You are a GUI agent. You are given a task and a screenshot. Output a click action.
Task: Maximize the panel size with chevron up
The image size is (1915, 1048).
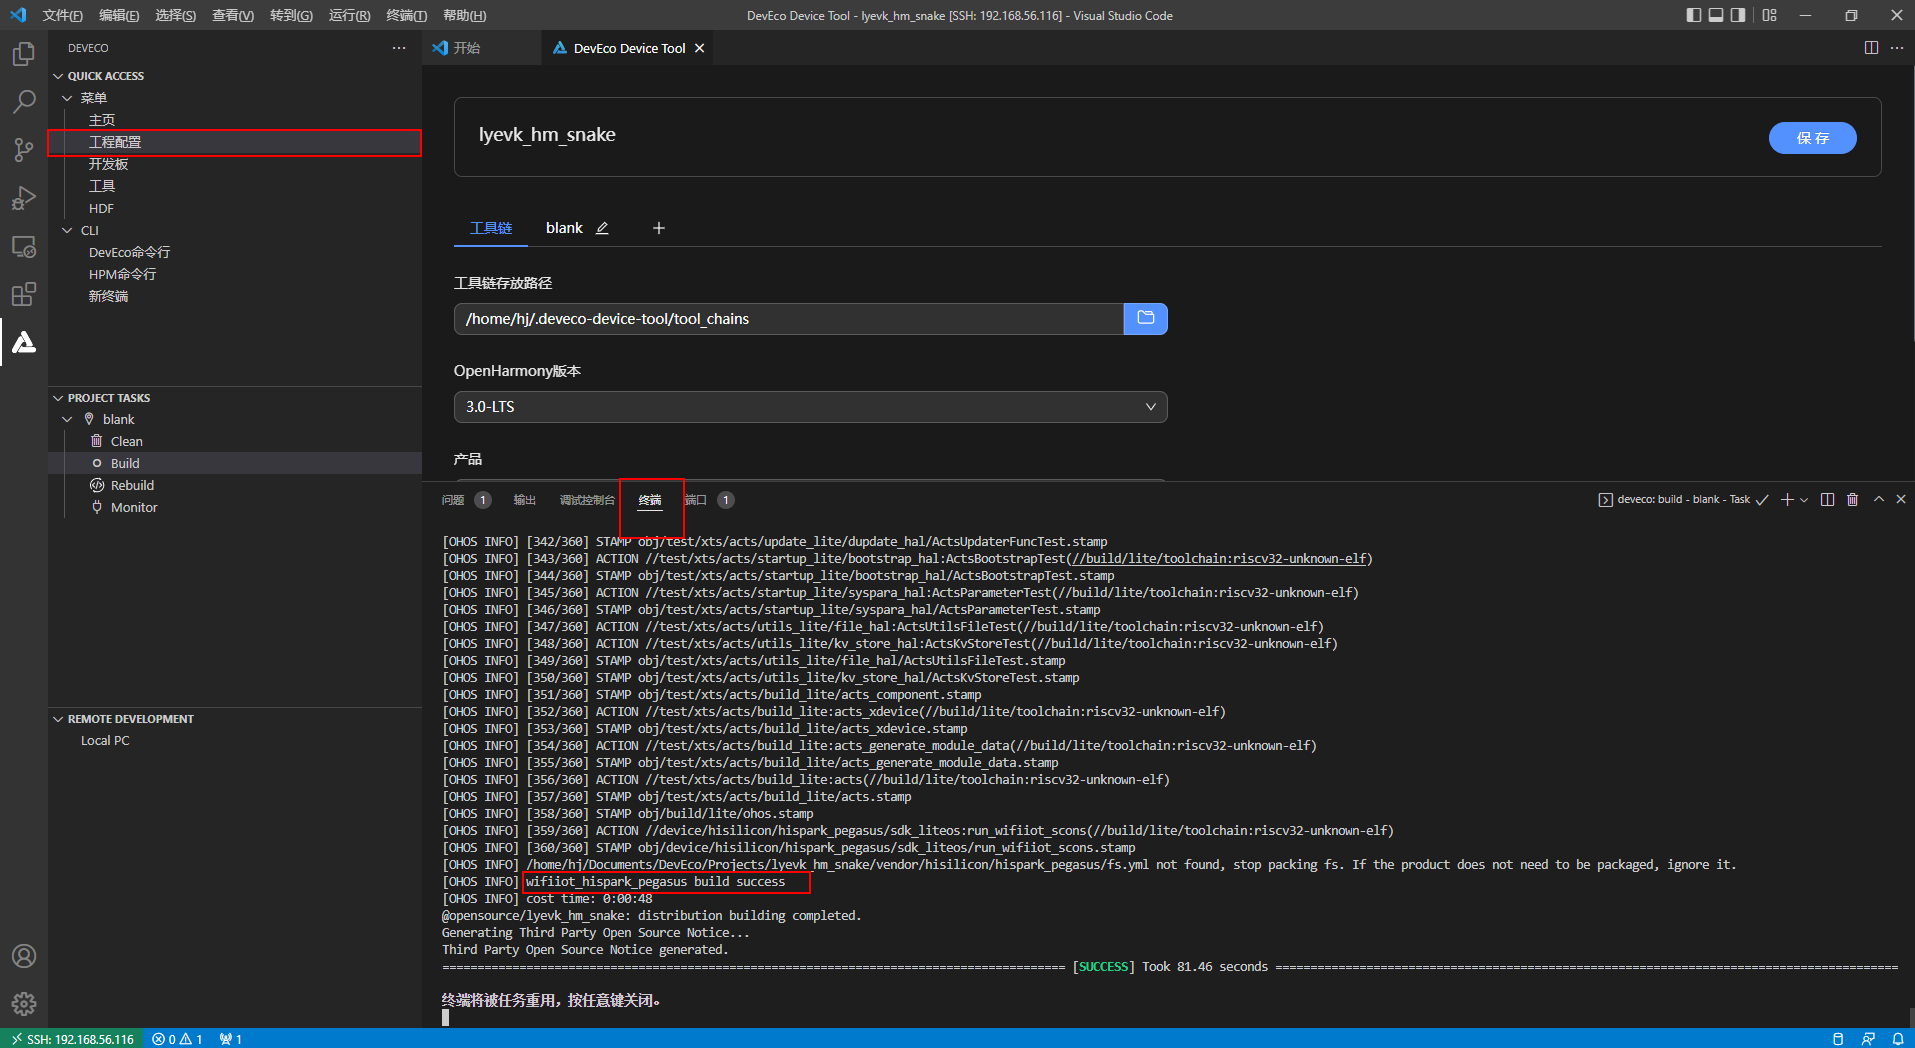(x=1878, y=499)
